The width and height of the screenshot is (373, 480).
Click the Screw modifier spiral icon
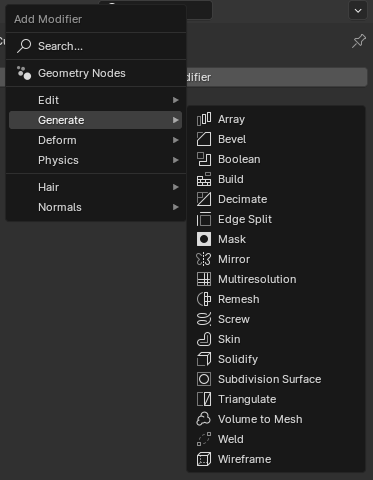pyautogui.click(x=204, y=319)
